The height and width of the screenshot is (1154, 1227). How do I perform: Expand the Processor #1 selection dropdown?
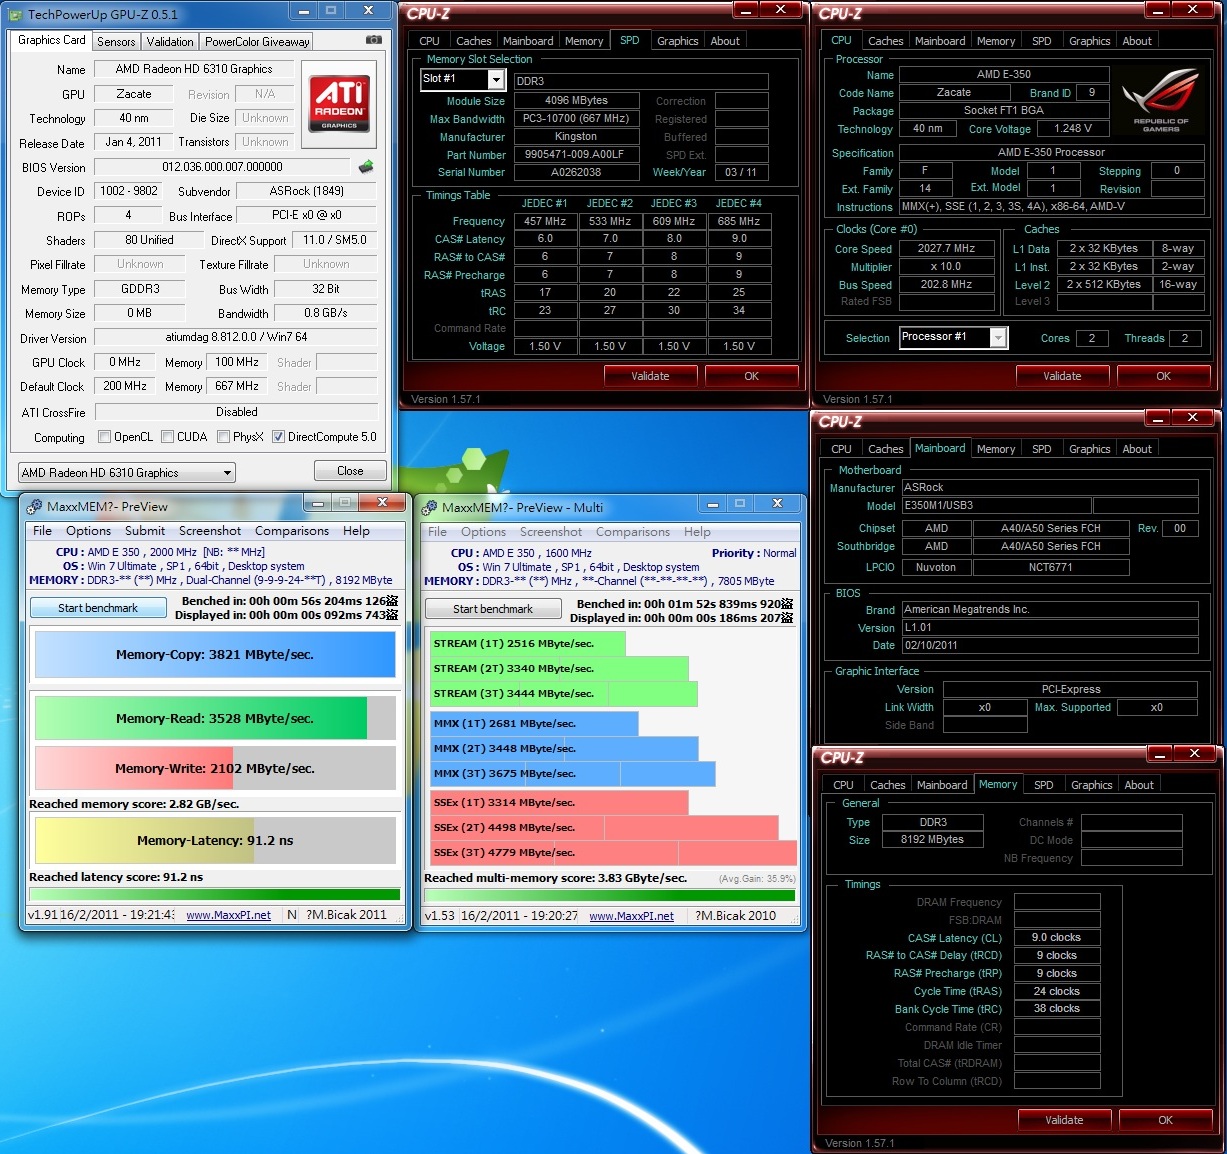953,338
